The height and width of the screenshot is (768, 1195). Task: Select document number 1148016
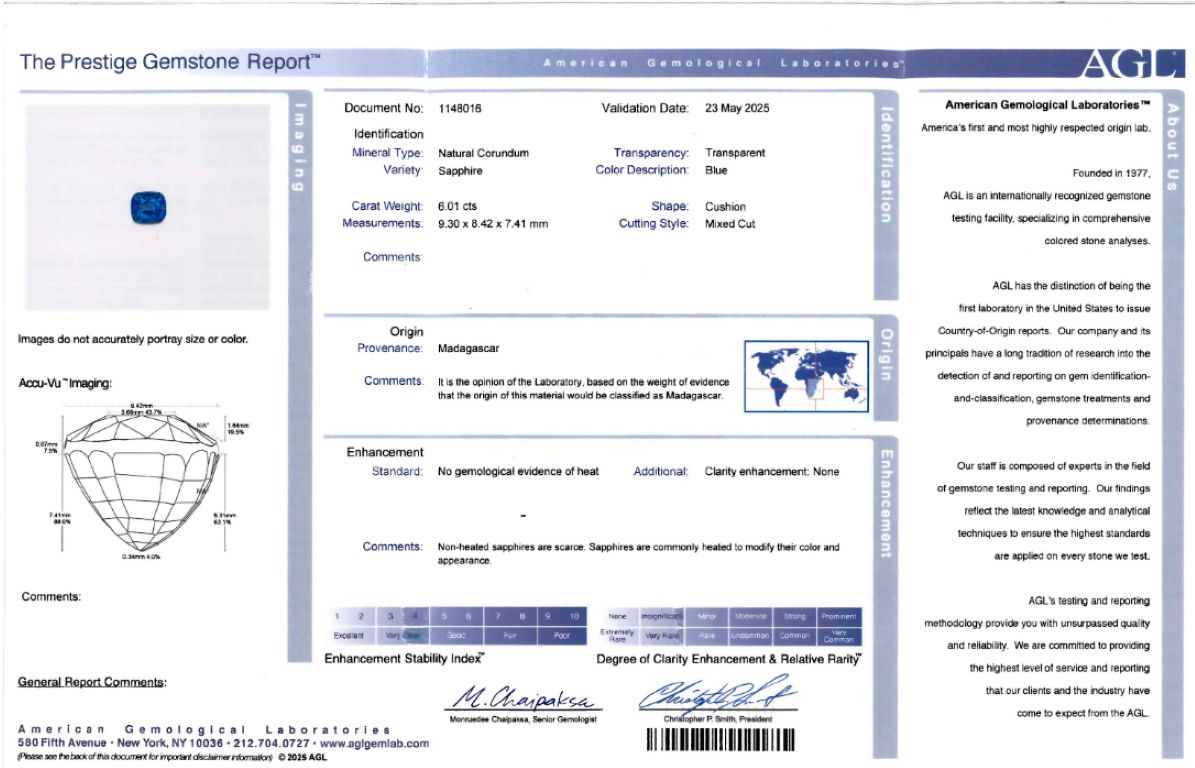click(460, 109)
